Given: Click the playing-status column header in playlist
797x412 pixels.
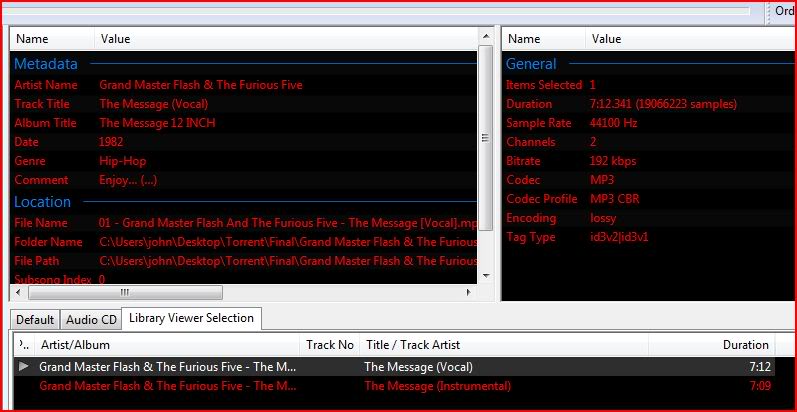Looking at the screenshot, I should pos(24,345).
